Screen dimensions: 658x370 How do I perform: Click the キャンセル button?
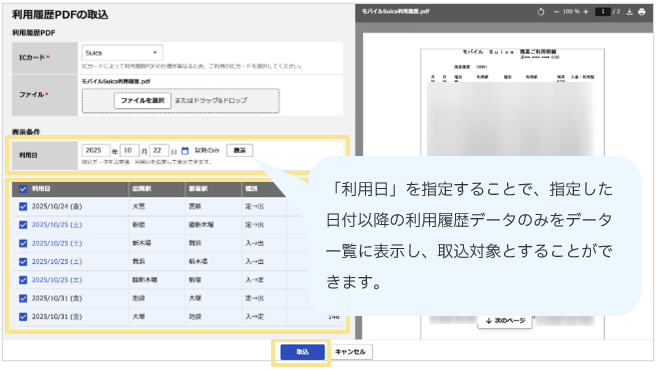(350, 352)
